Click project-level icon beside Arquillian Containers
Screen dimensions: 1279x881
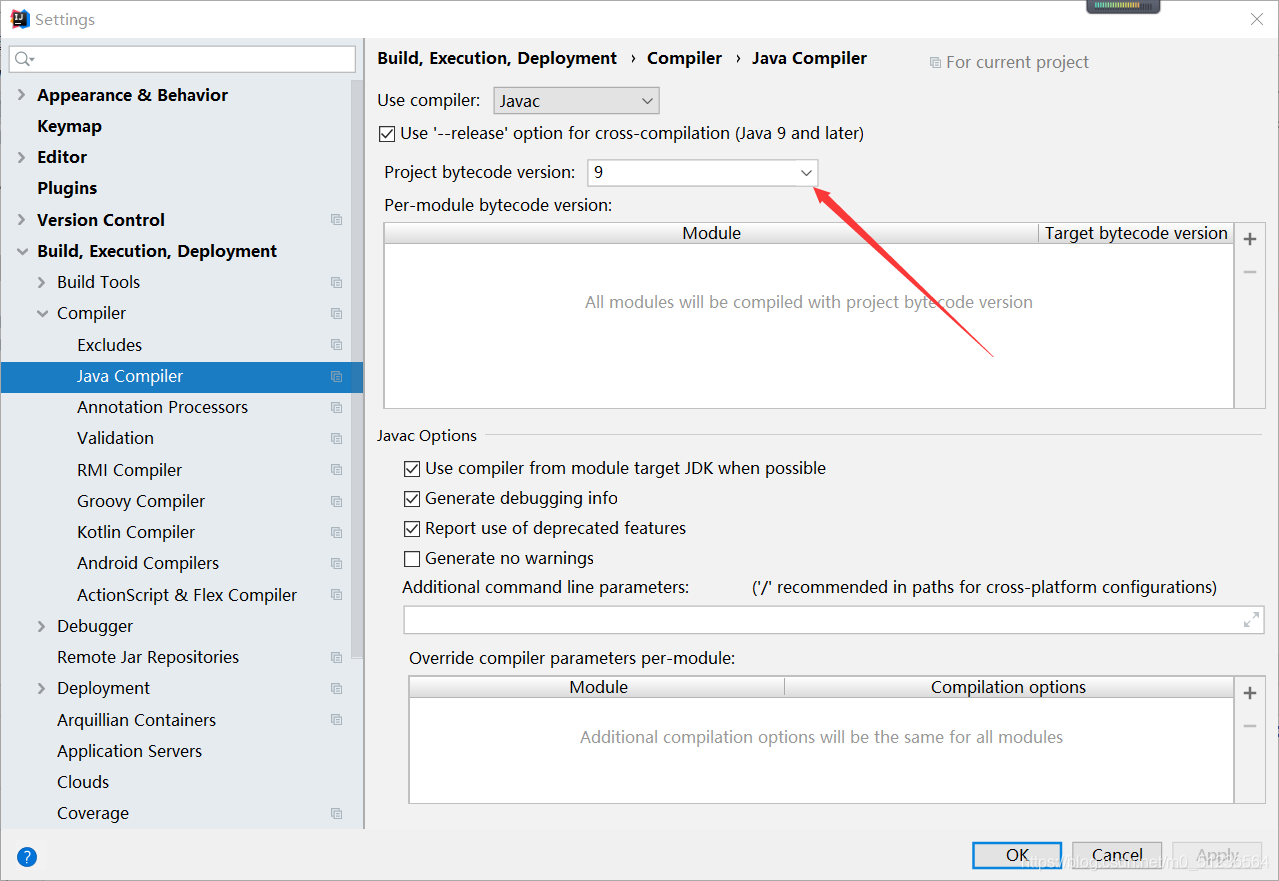pyautogui.click(x=336, y=720)
